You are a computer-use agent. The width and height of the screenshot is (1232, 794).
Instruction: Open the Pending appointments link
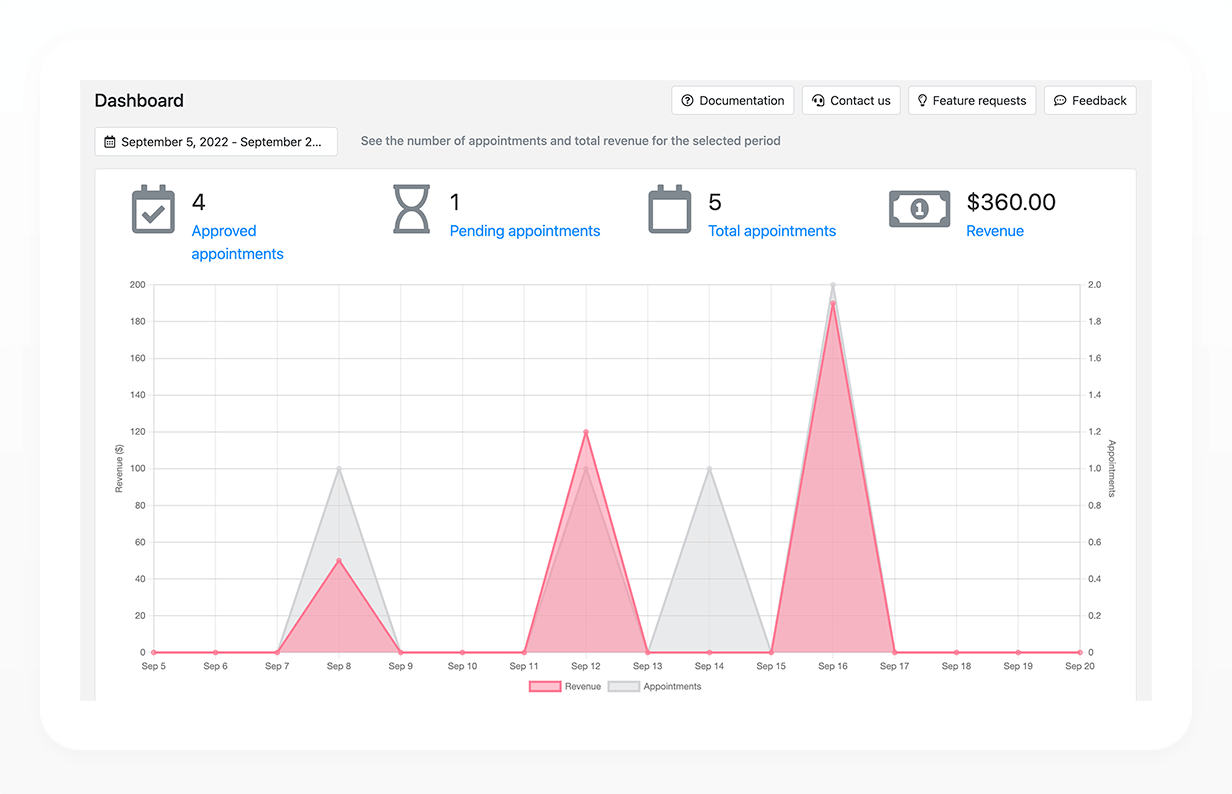point(525,231)
